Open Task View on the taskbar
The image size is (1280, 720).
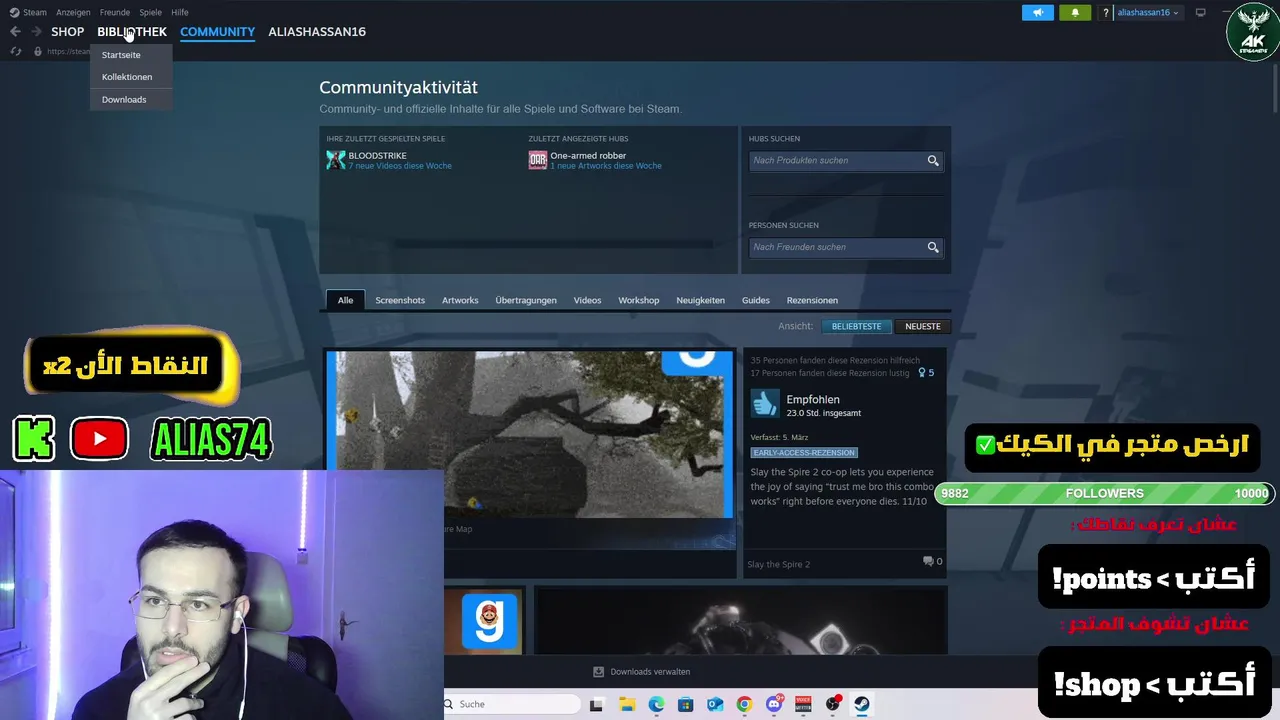(596, 704)
